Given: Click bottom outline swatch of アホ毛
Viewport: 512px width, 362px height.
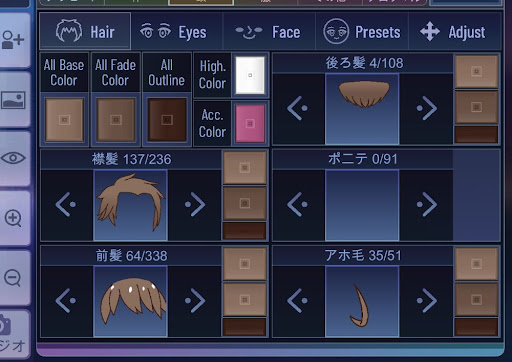Looking at the screenshot, I should coord(476,327).
